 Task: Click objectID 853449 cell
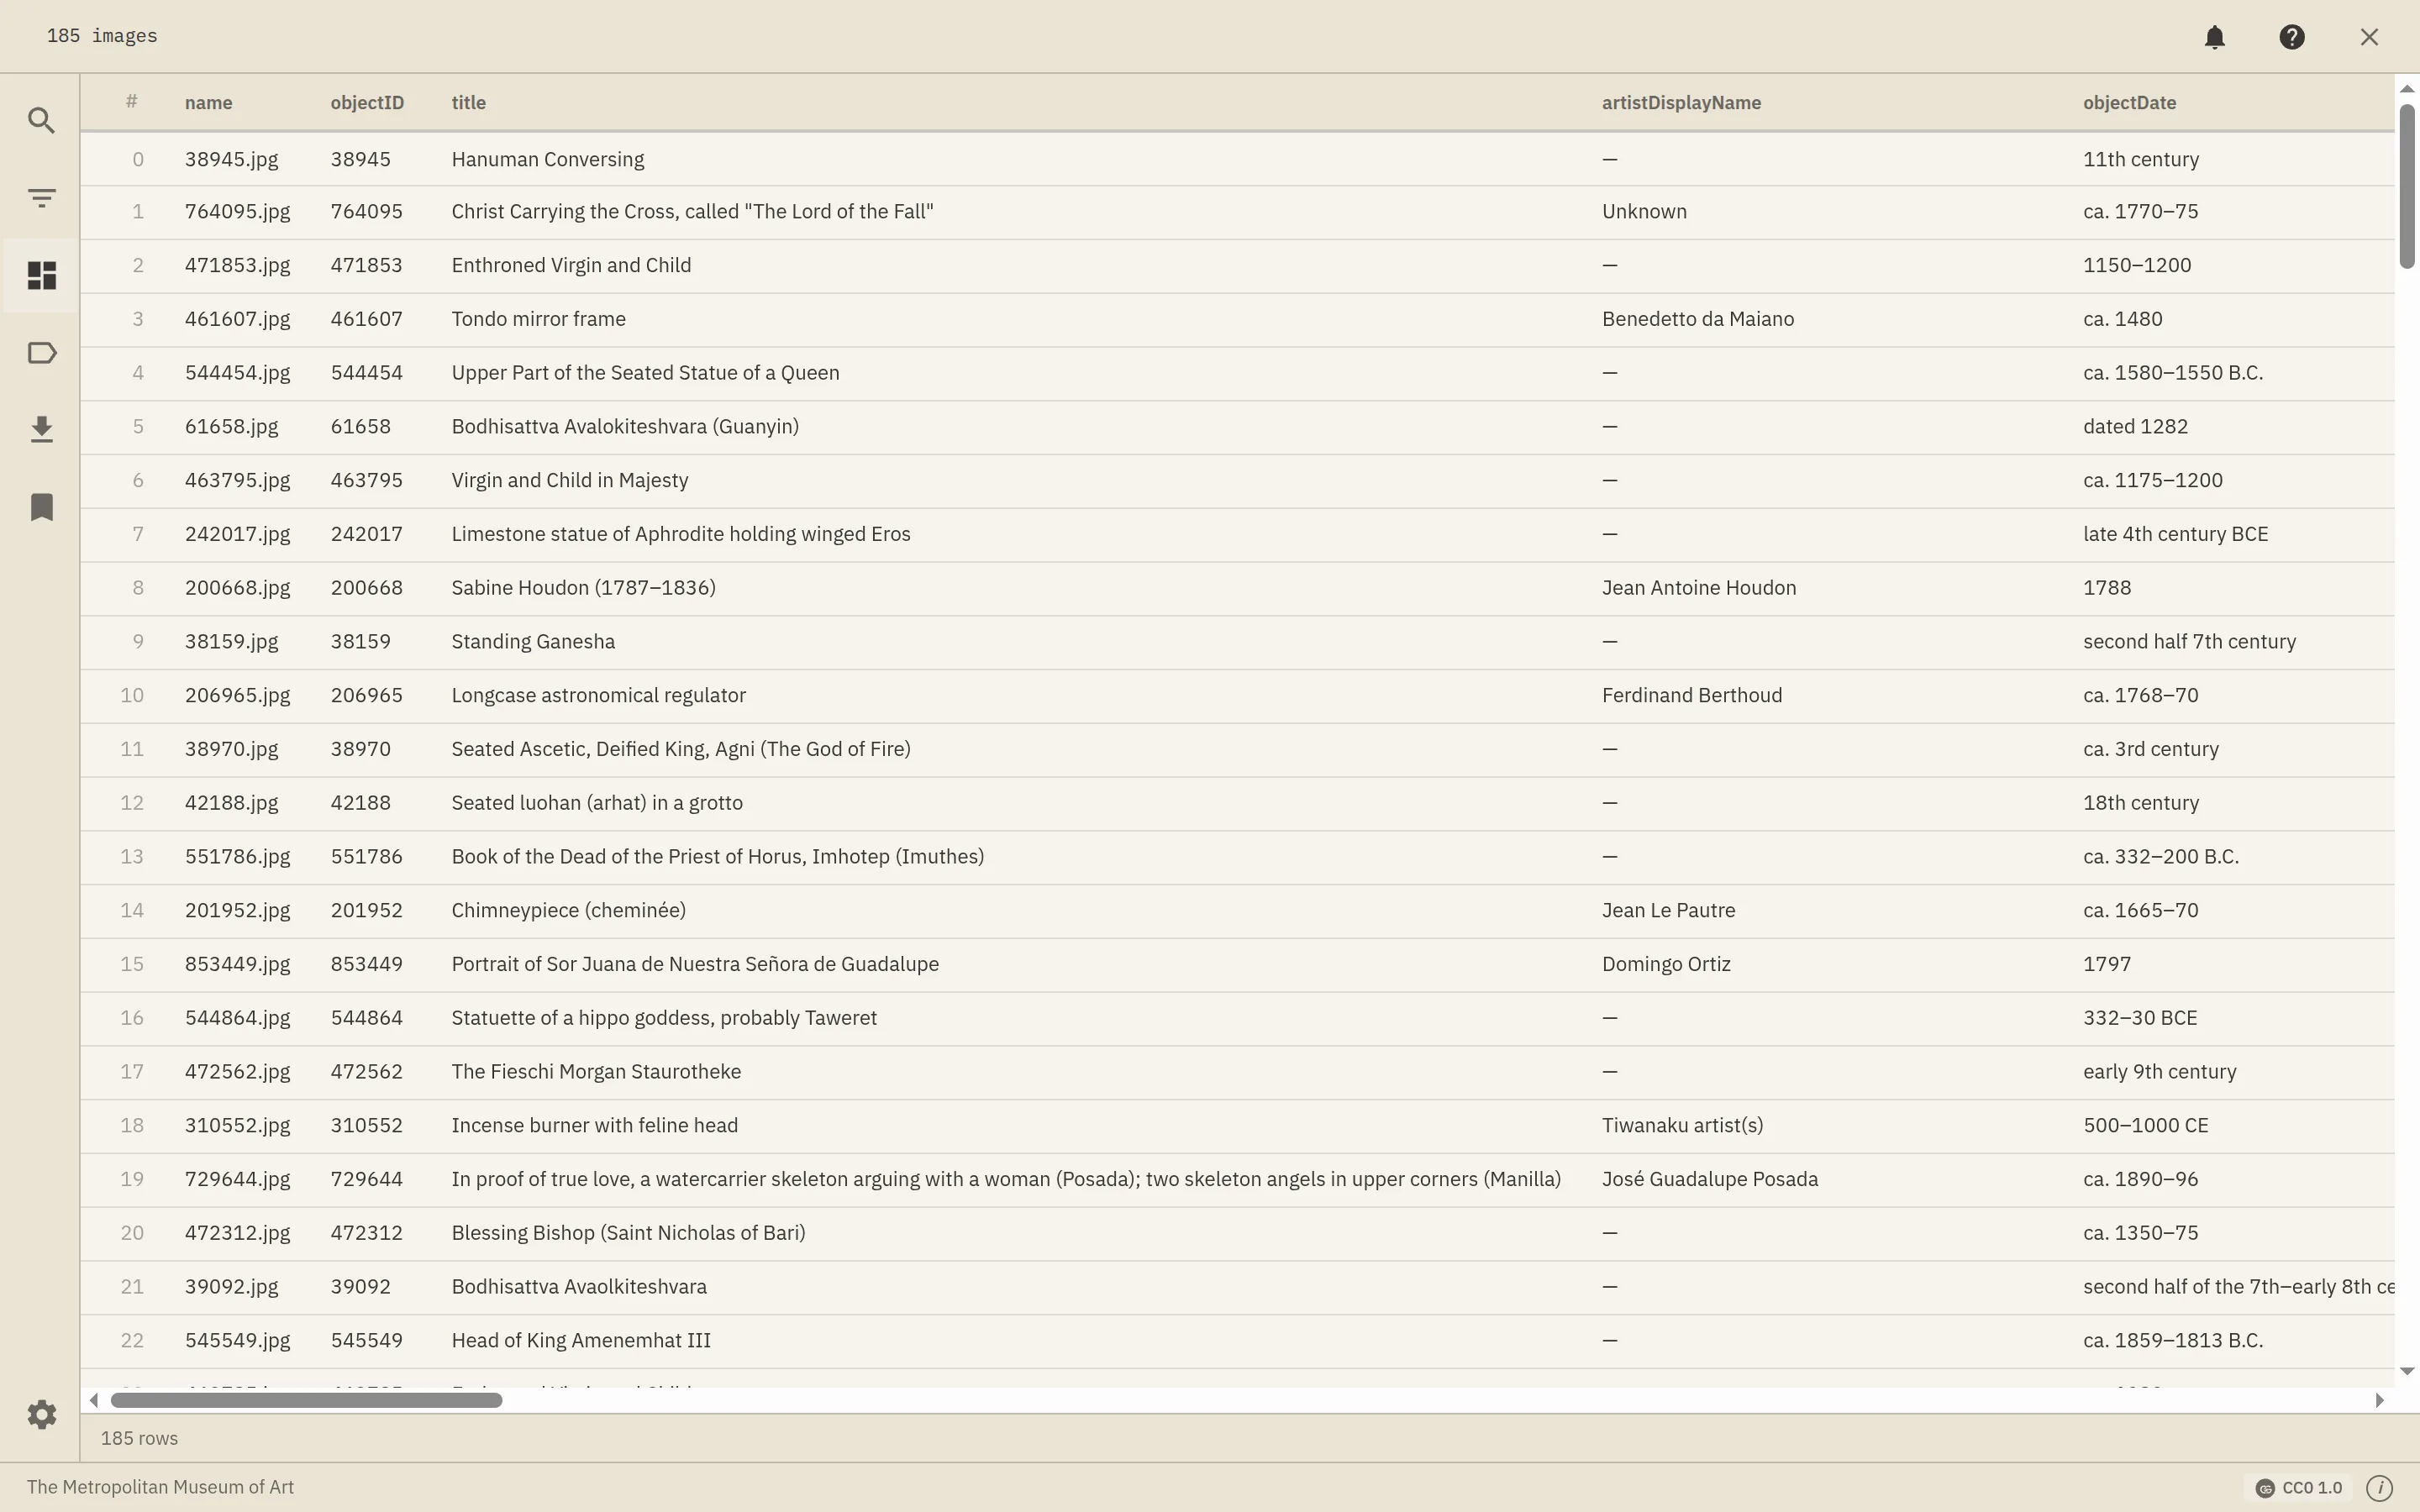coord(367,964)
